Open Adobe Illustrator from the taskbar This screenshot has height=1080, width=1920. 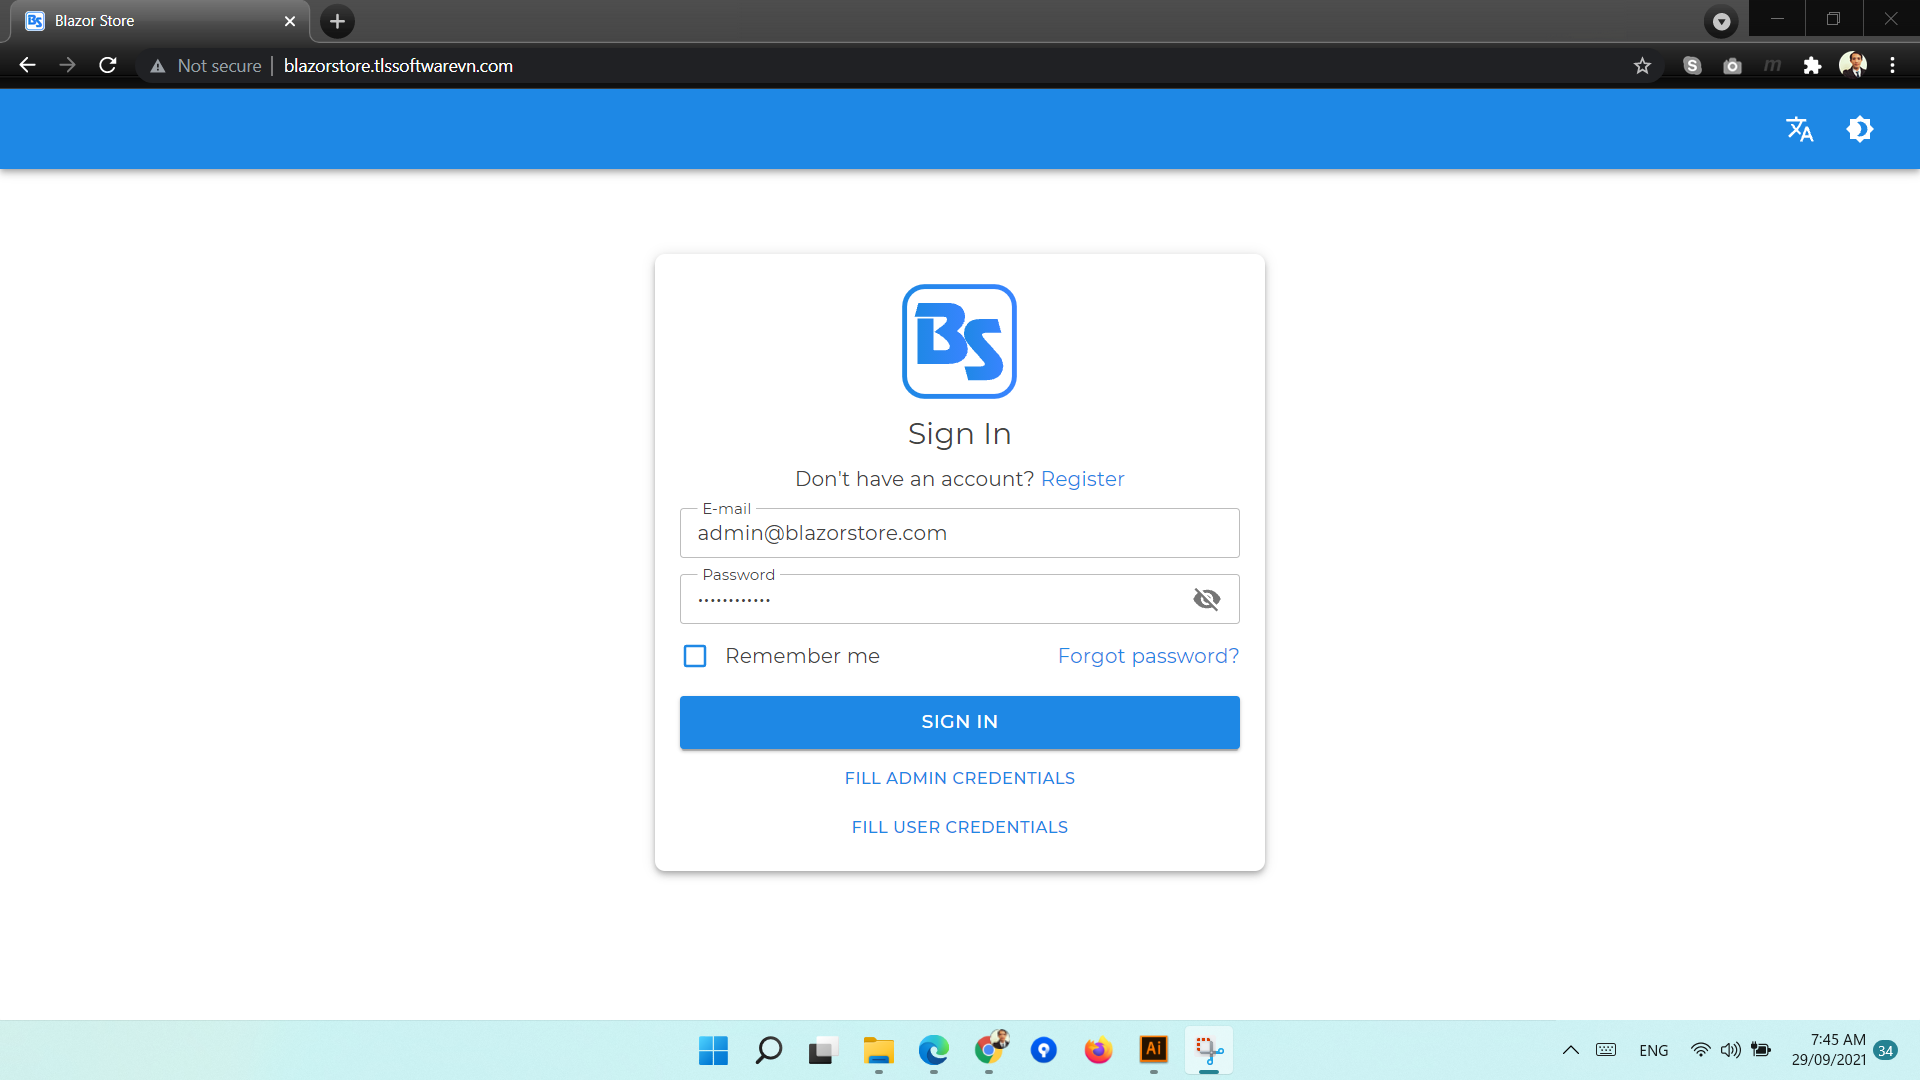[1153, 1050]
